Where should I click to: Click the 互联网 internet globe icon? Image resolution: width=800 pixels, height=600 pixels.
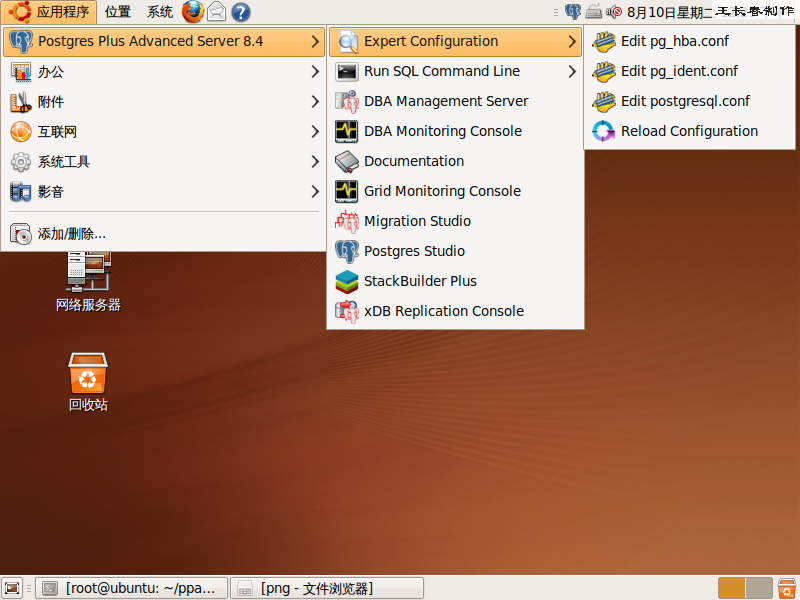[21, 132]
